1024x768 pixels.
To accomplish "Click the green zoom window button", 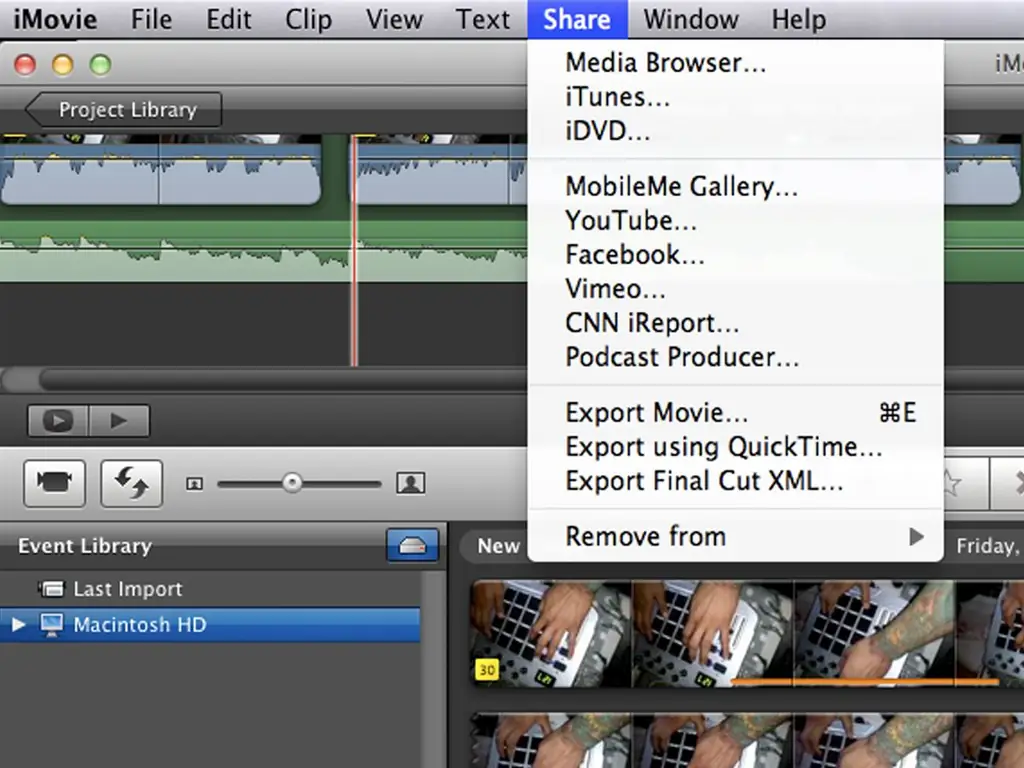I will (x=101, y=65).
